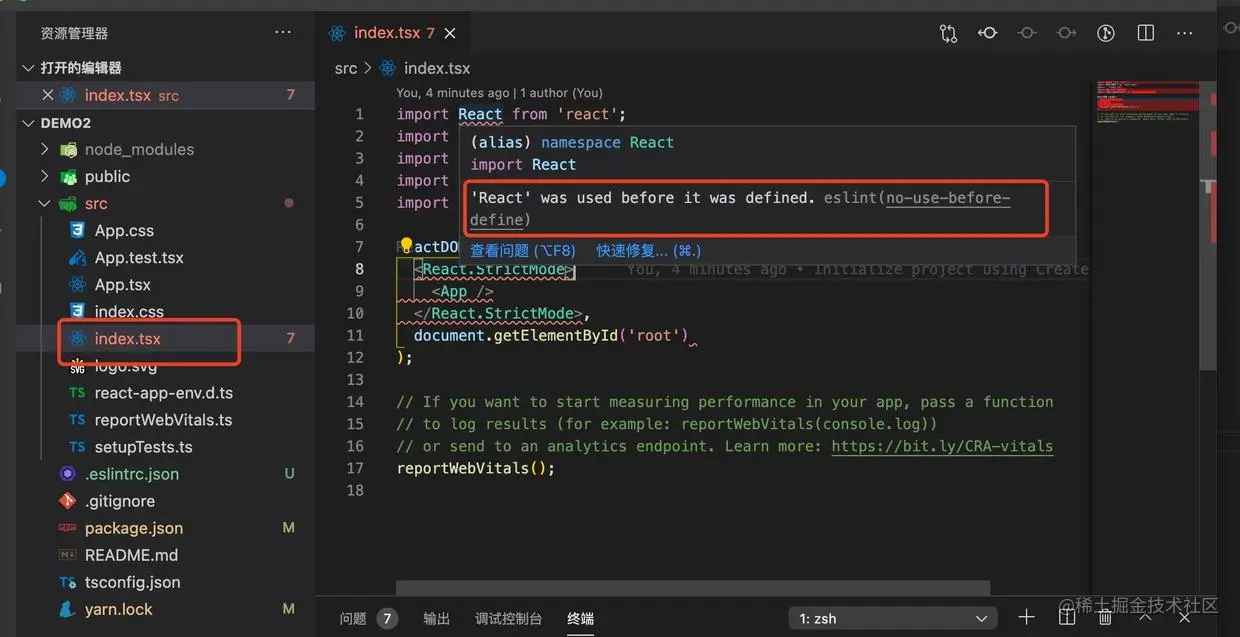Open react-app-env.d.ts file
Image resolution: width=1240 pixels, height=637 pixels.
[x=165, y=393]
